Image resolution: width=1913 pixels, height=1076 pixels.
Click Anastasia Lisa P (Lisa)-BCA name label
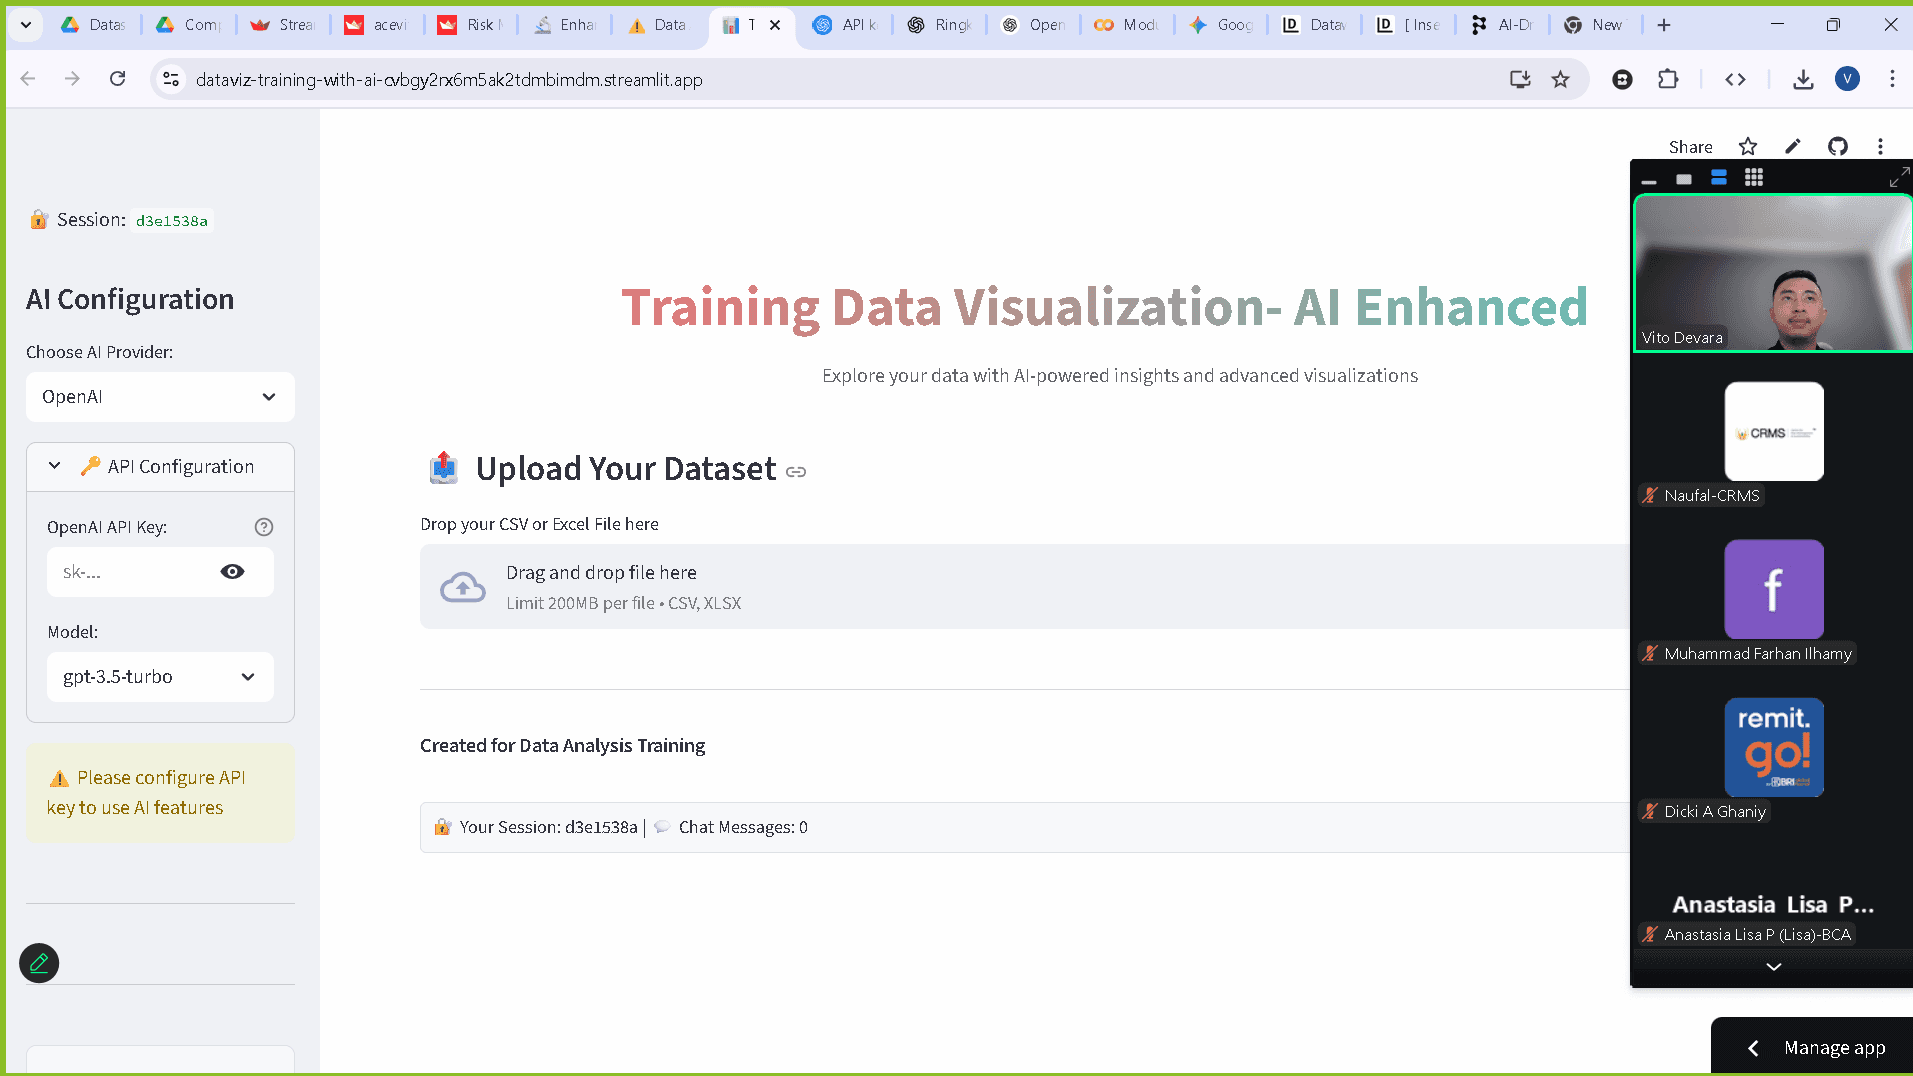(x=1757, y=935)
